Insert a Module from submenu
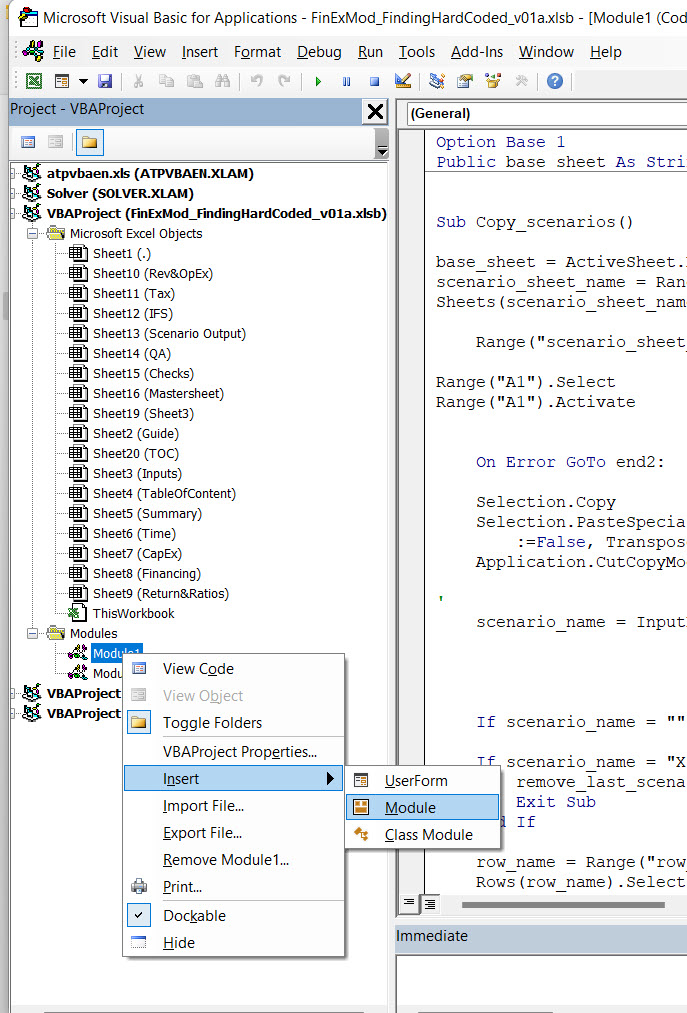 pos(423,808)
